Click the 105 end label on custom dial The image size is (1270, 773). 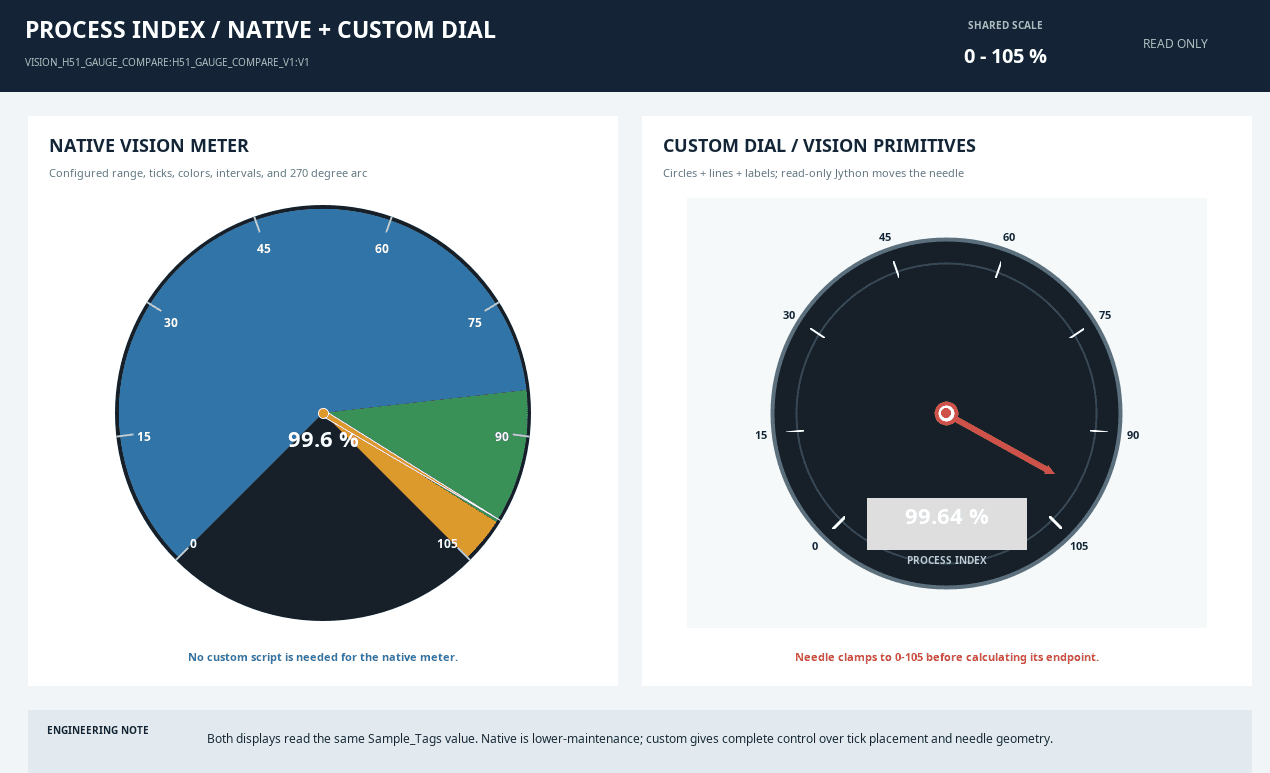(x=1079, y=546)
